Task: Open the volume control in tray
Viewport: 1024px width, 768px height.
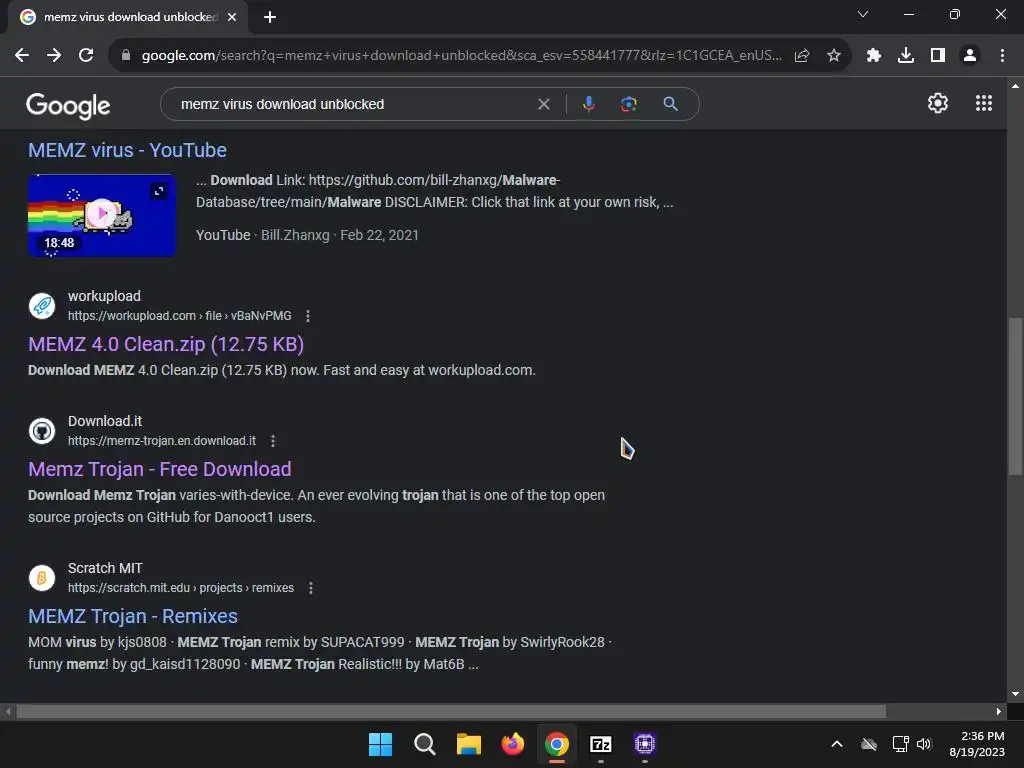Action: click(924, 744)
